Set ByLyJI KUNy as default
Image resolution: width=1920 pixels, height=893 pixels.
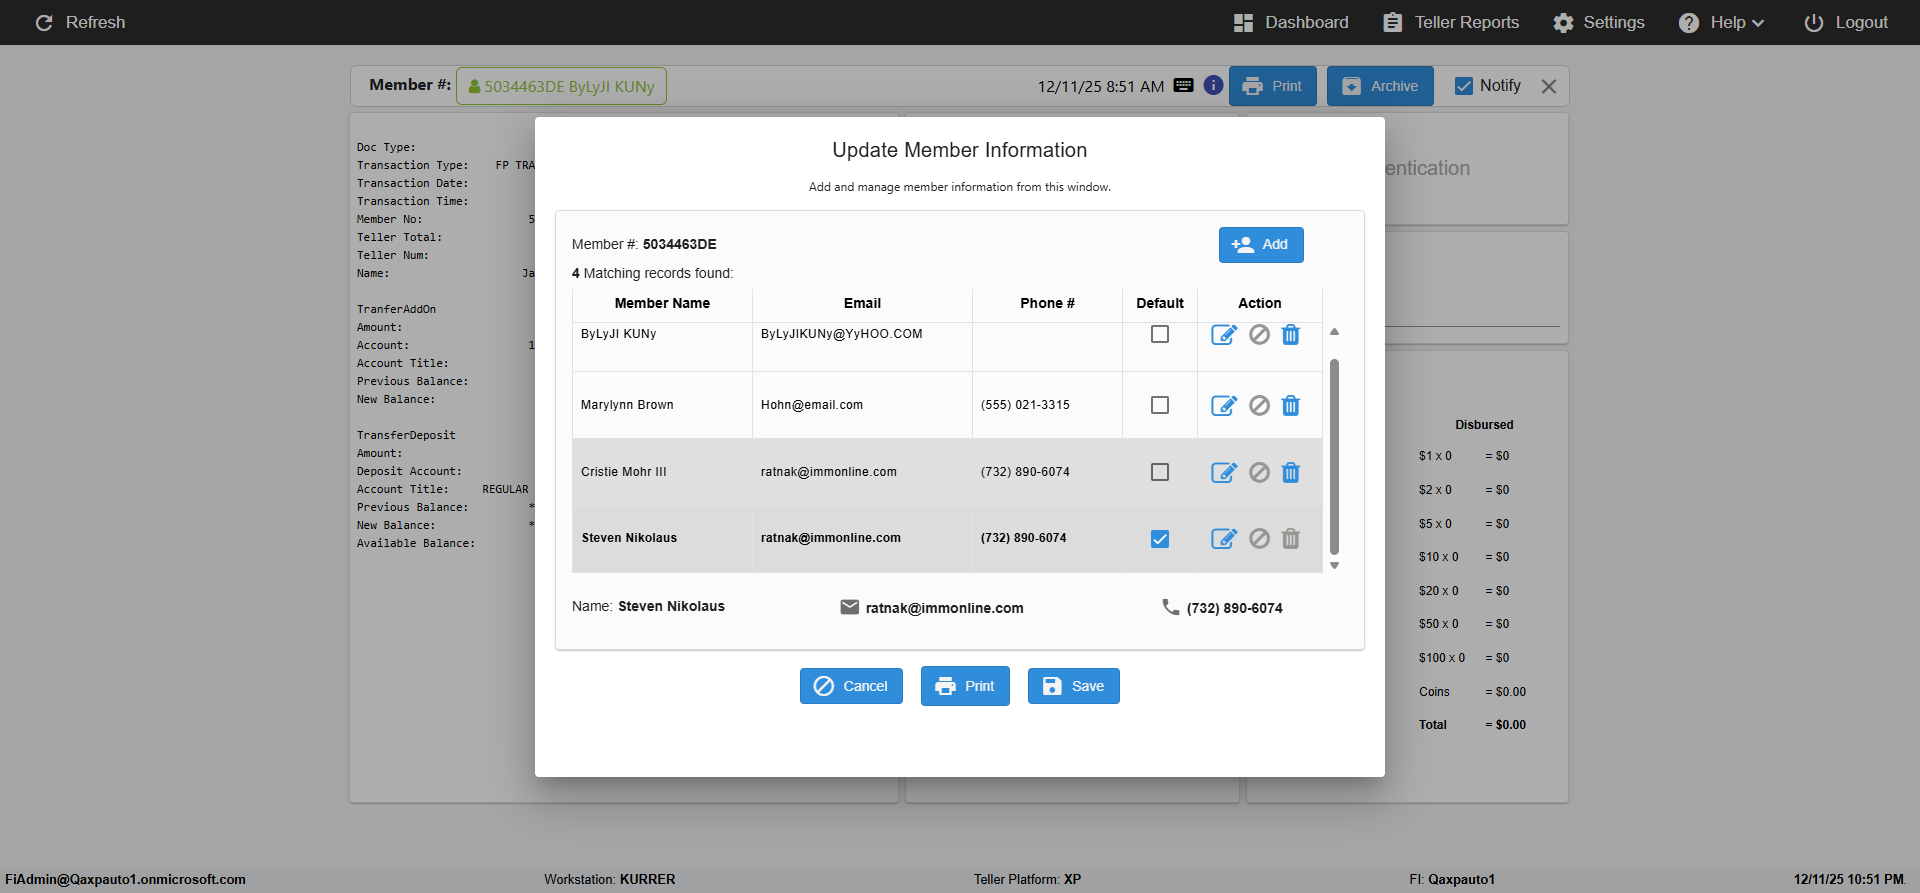[x=1160, y=334]
